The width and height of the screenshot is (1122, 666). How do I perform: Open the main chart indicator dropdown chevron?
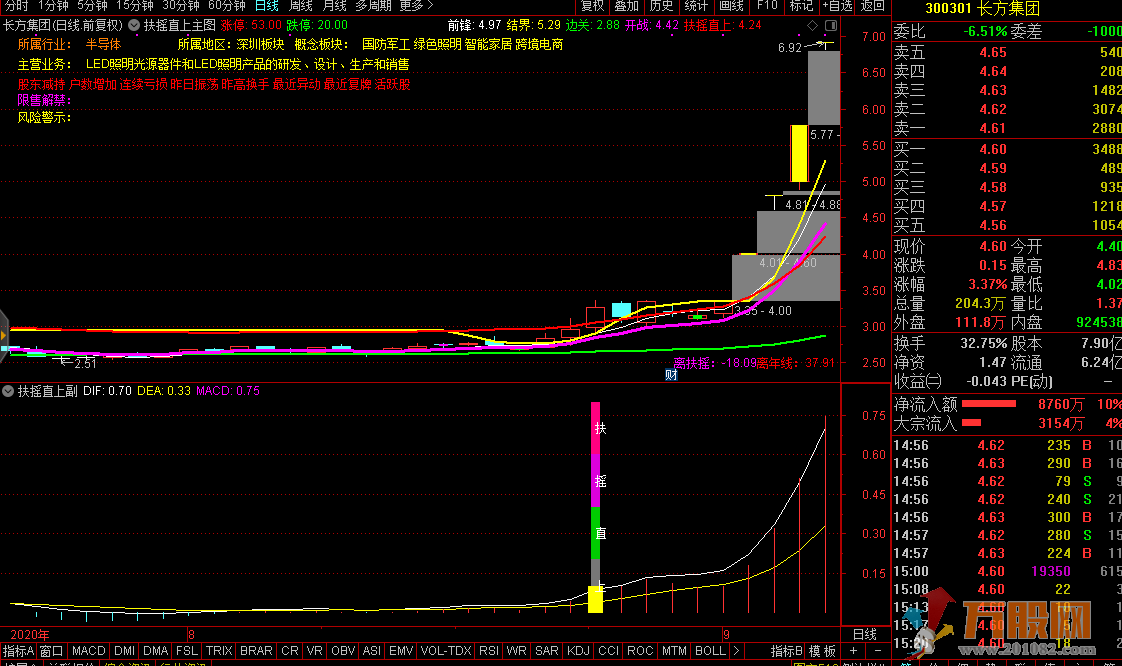click(x=134, y=25)
